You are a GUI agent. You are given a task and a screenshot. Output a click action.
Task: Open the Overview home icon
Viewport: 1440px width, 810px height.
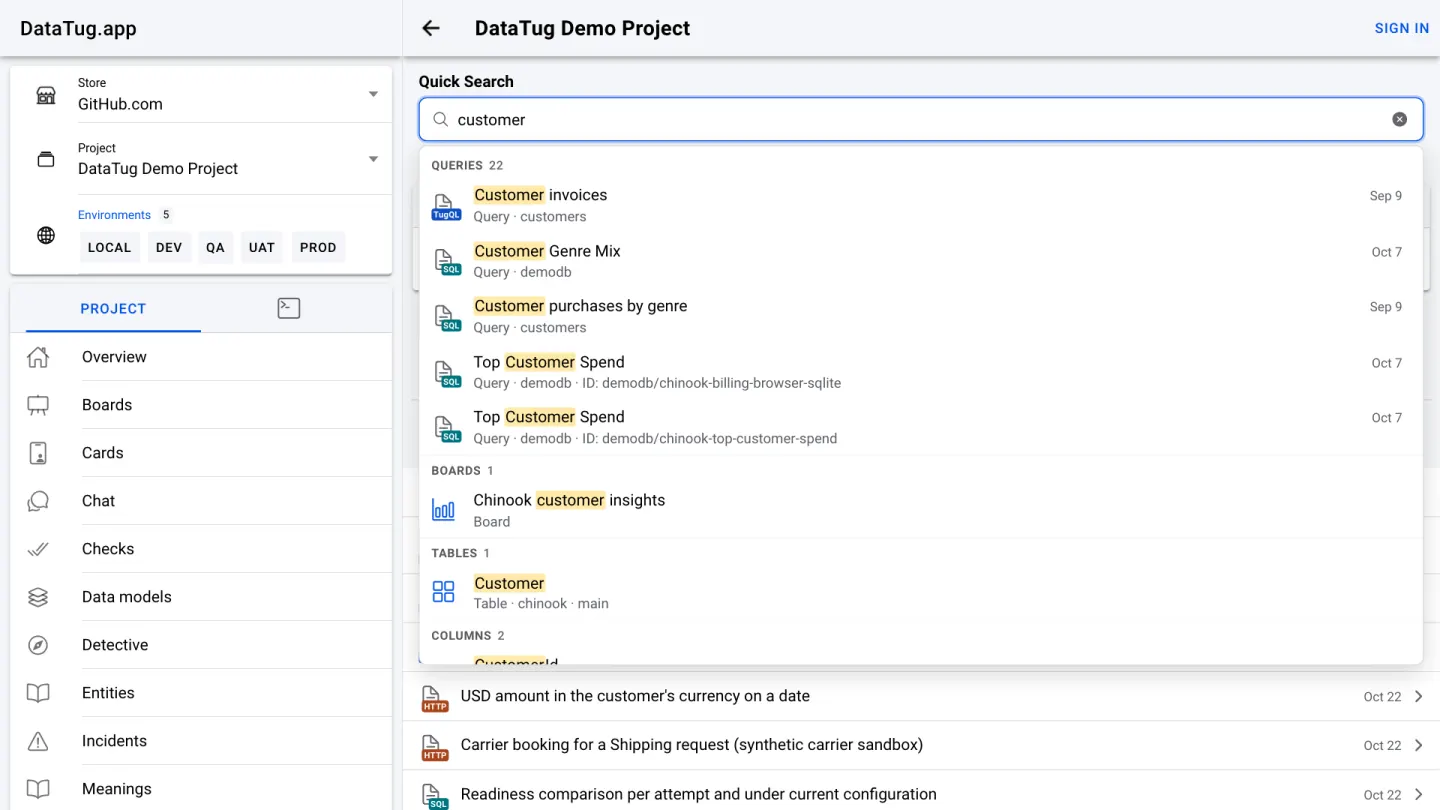click(38, 357)
